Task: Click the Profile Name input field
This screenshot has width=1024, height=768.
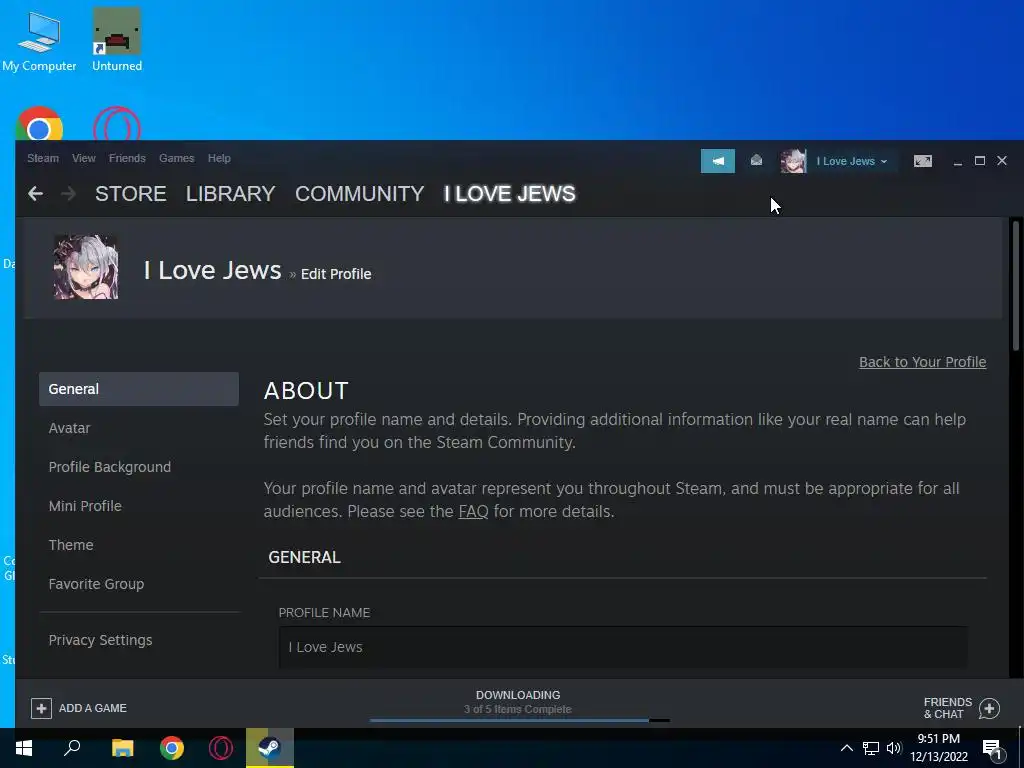Action: coord(623,647)
